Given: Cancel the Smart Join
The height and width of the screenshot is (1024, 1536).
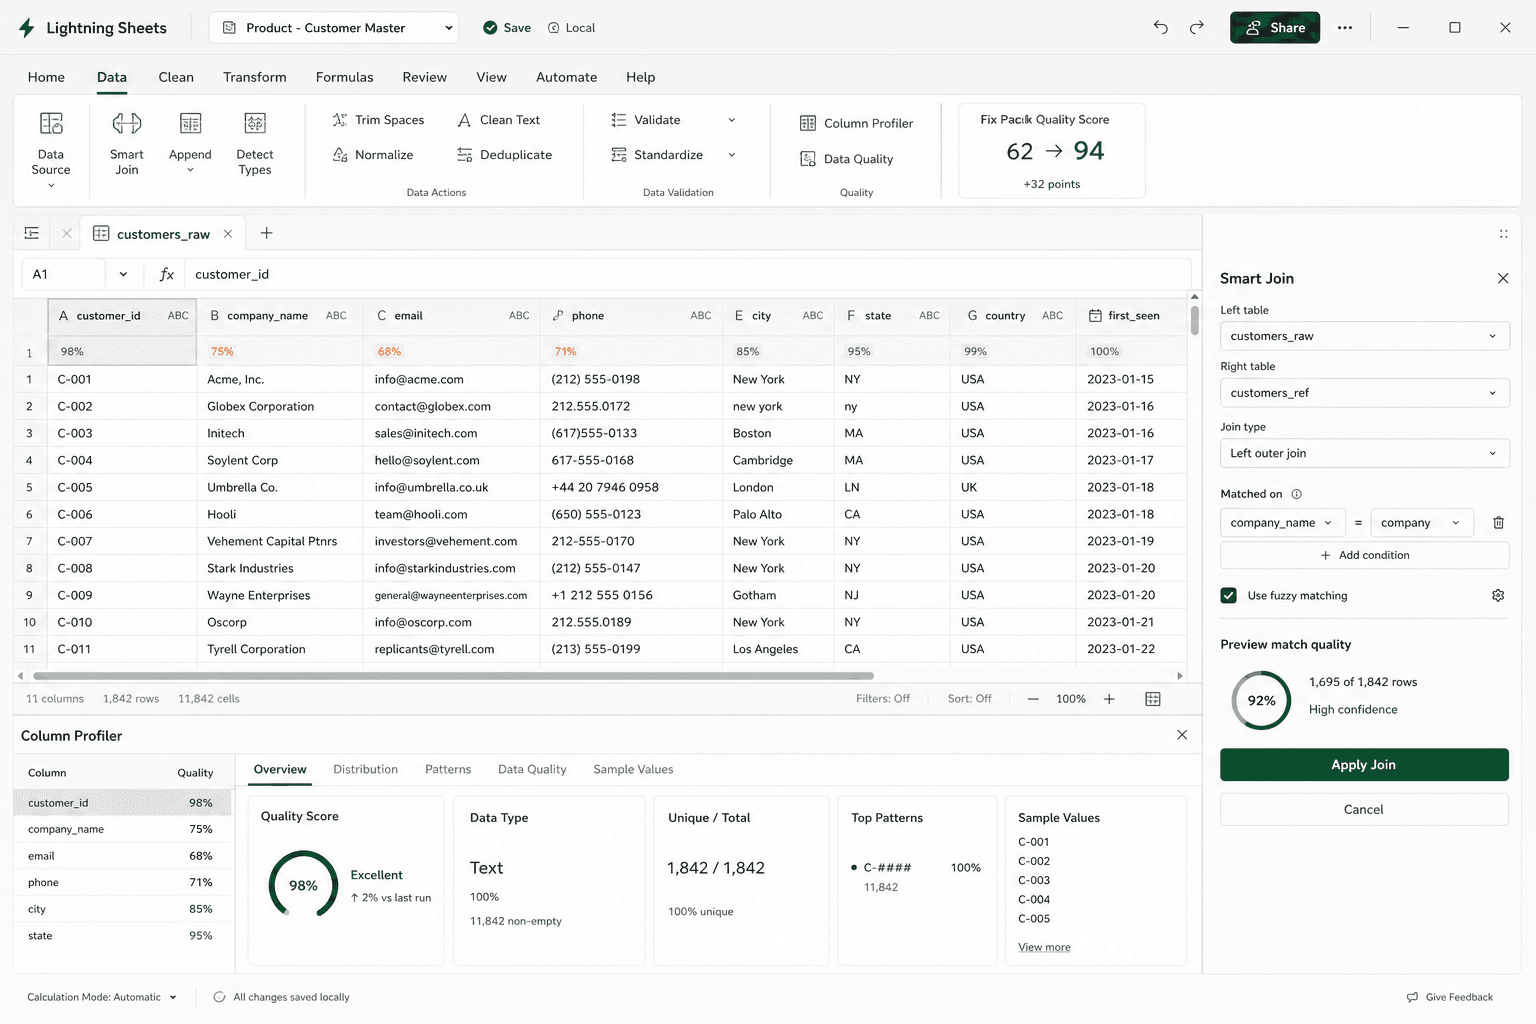Looking at the screenshot, I should coord(1364,809).
